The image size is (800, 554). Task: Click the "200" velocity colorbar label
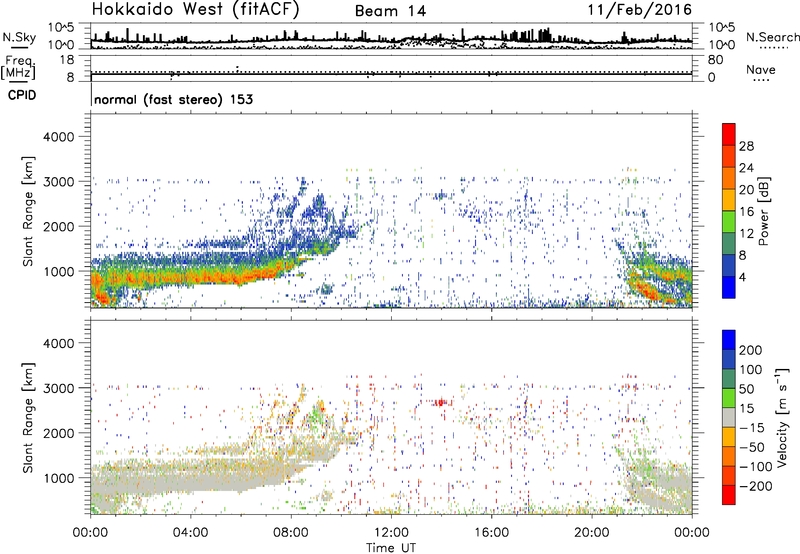(x=751, y=350)
